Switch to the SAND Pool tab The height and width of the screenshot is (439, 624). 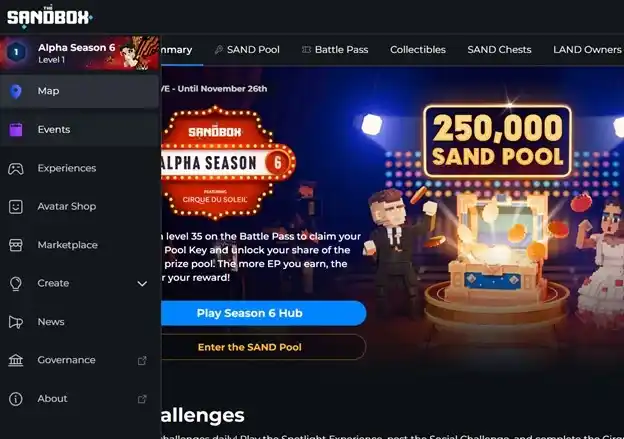[x=247, y=50]
